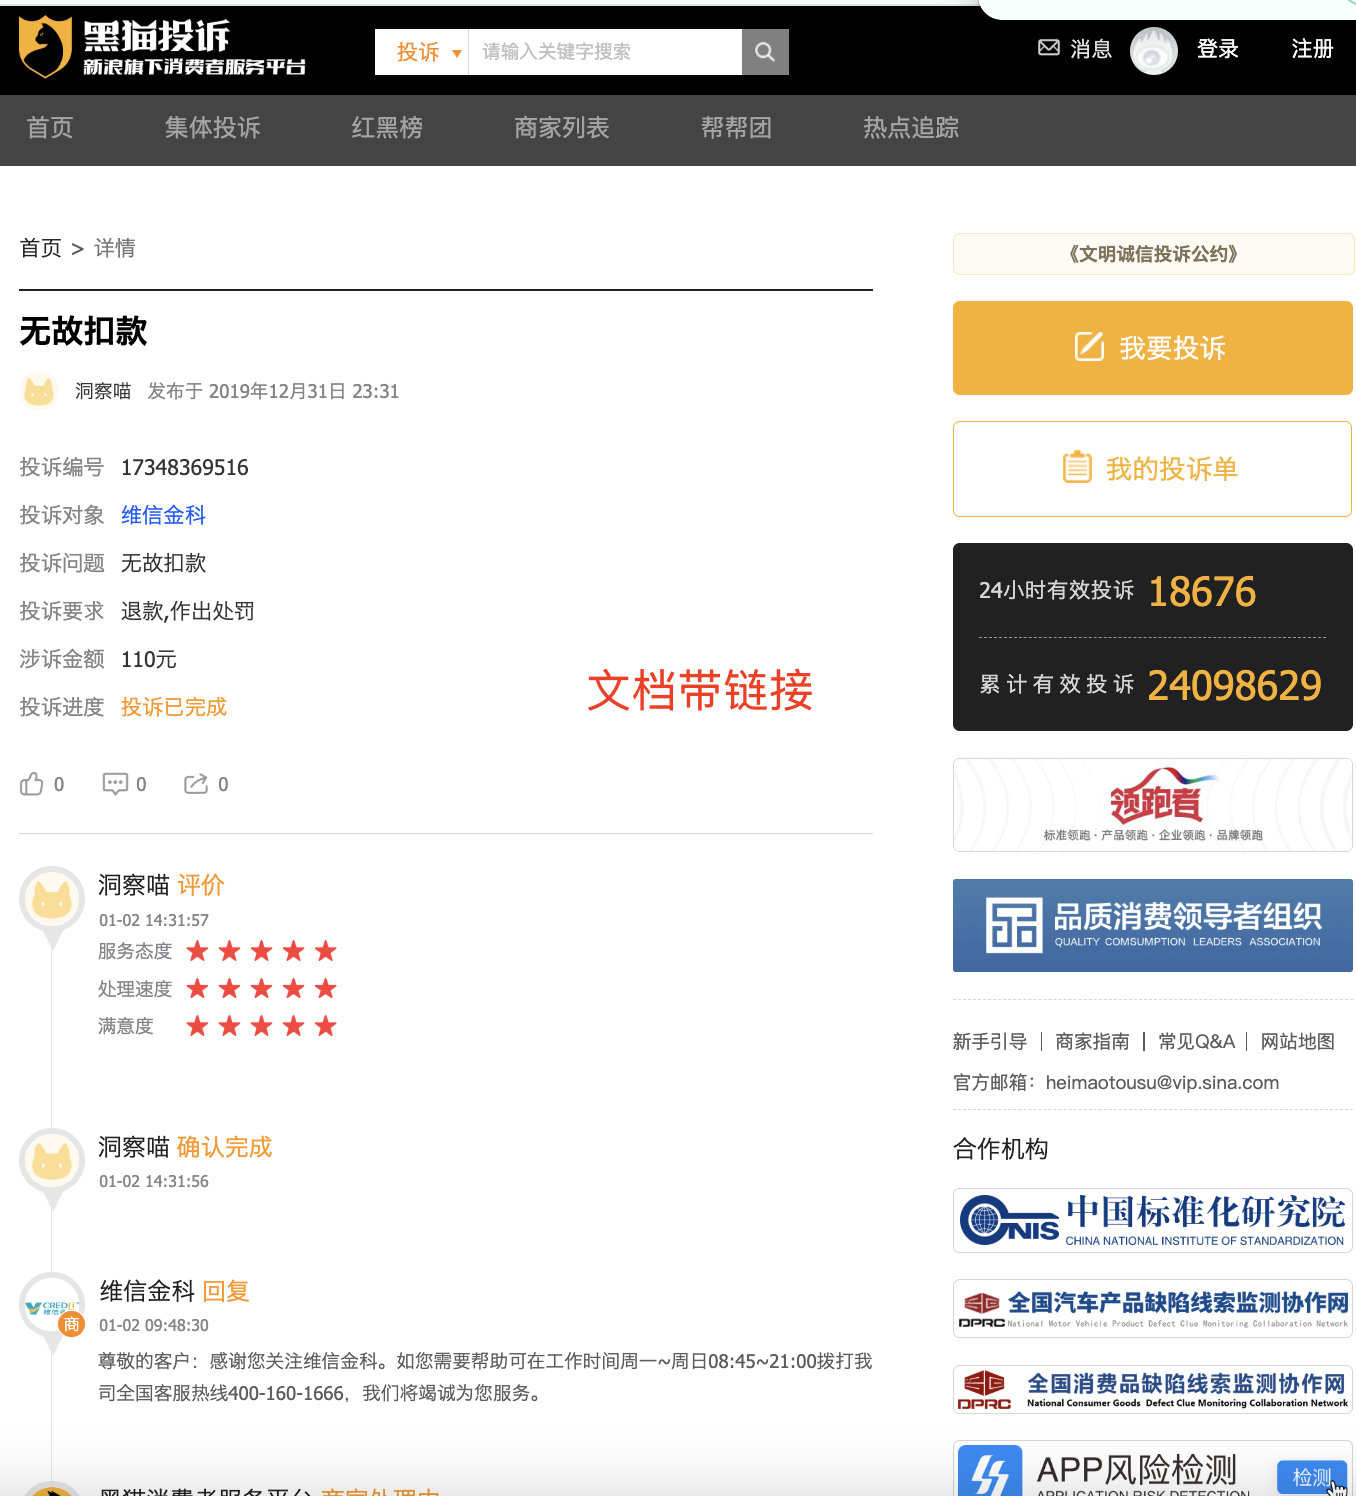The height and width of the screenshot is (1496, 1356).
Task: Click the APP风险检测 lightning icon
Action: 990,1472
